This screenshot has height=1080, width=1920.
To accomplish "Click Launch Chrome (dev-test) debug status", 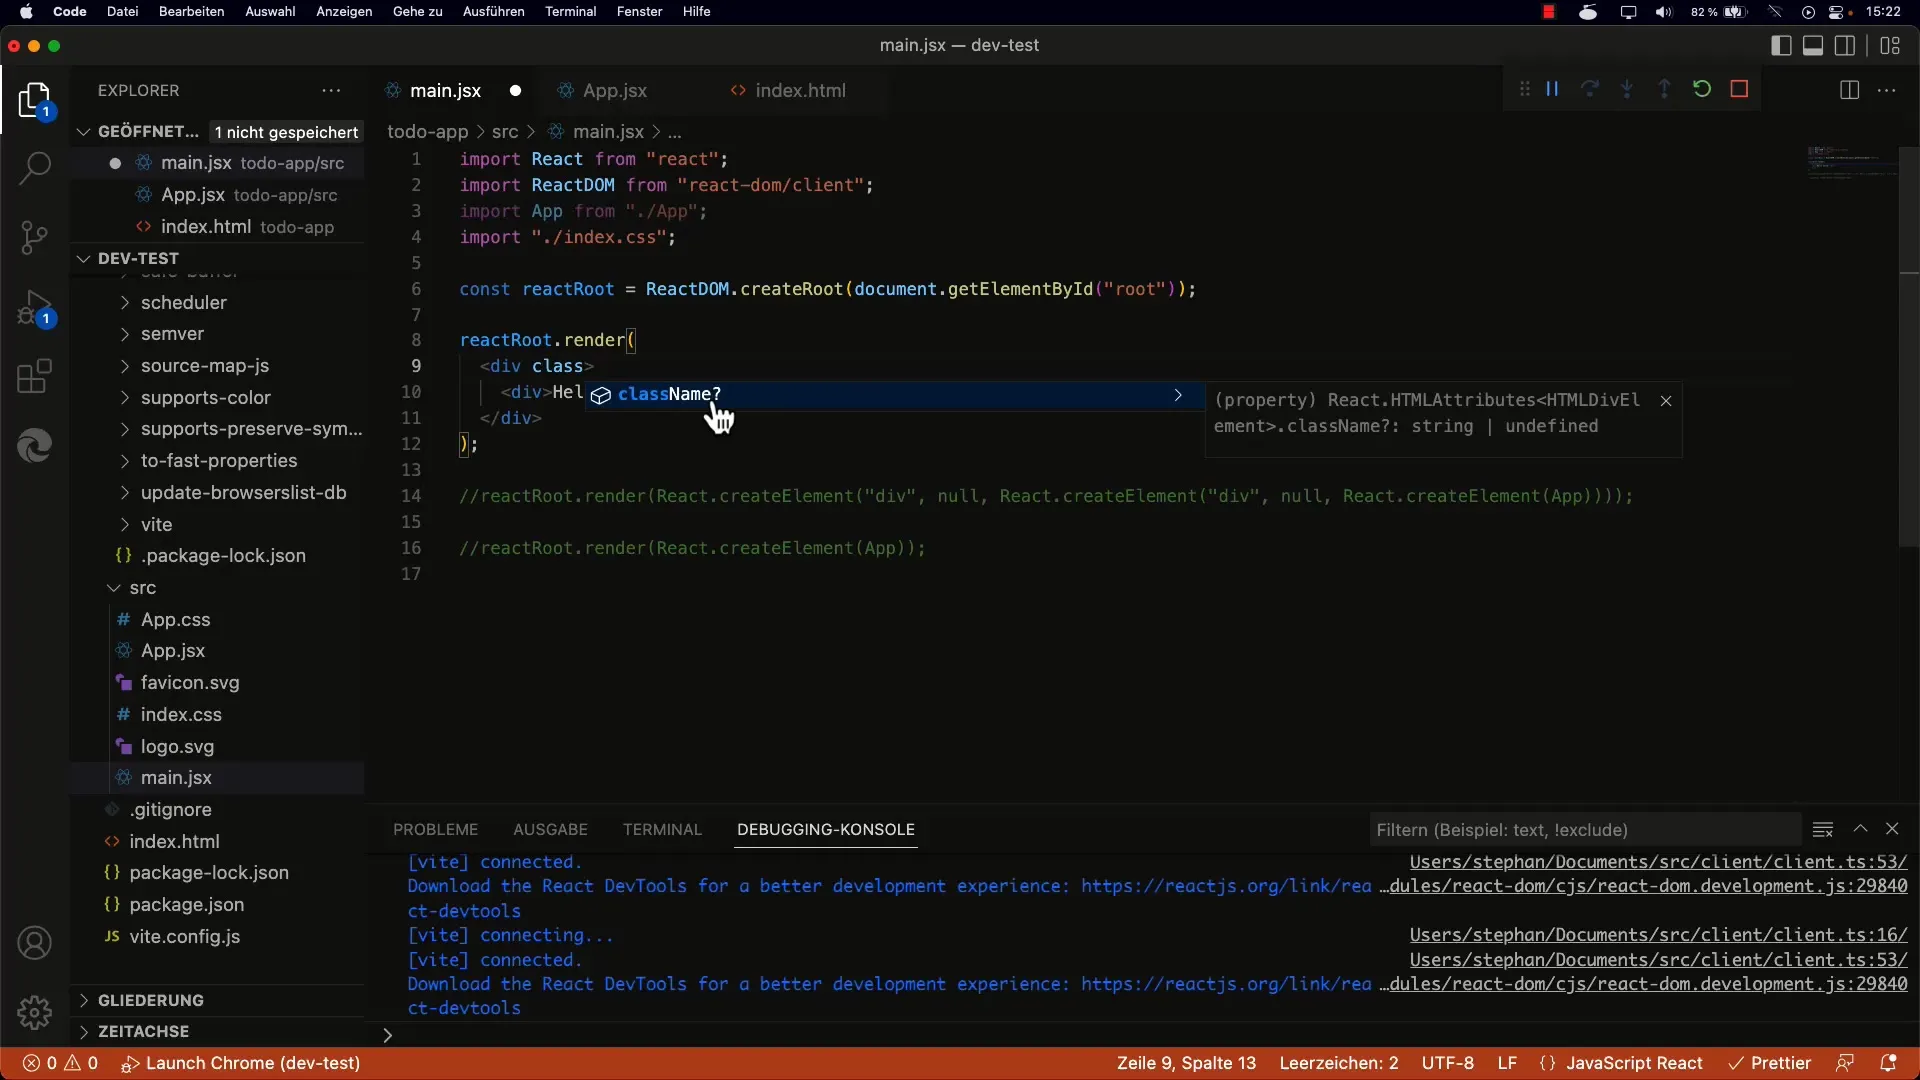I will [240, 1063].
